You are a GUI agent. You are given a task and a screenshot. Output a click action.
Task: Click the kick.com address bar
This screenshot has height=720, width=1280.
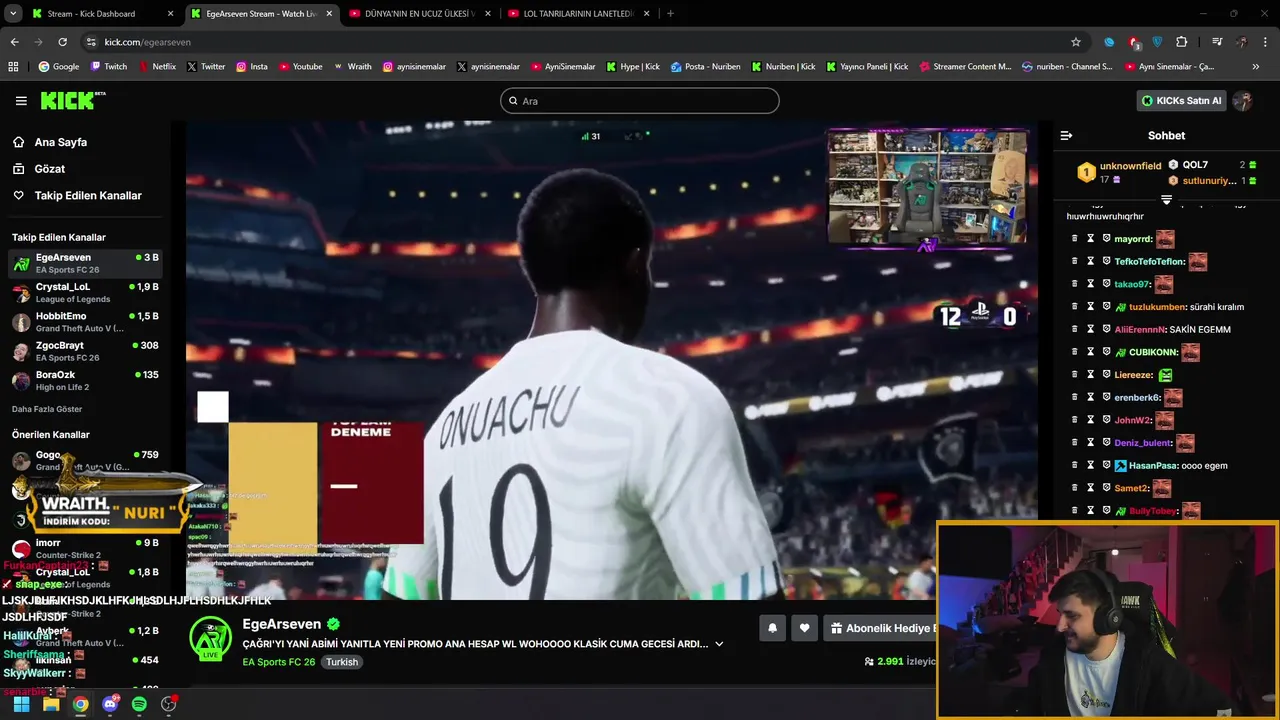tap(580, 42)
